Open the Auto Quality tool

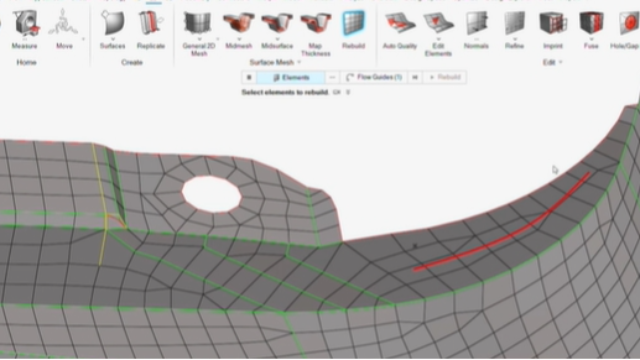400,29
